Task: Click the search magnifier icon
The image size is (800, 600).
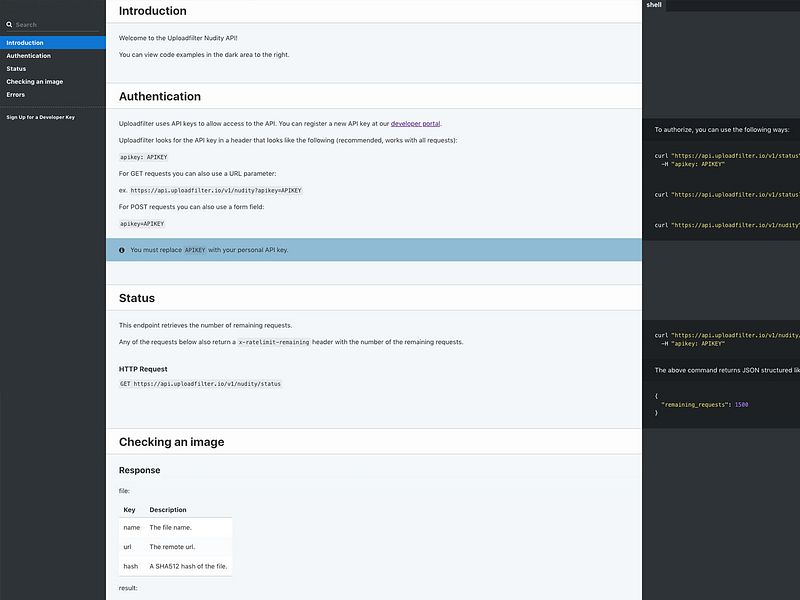Action: (9, 24)
